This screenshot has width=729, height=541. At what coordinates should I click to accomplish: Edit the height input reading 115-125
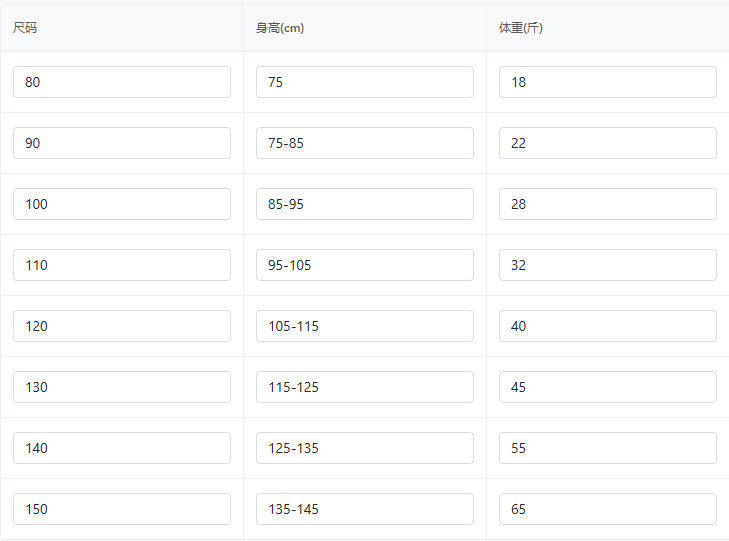(364, 387)
